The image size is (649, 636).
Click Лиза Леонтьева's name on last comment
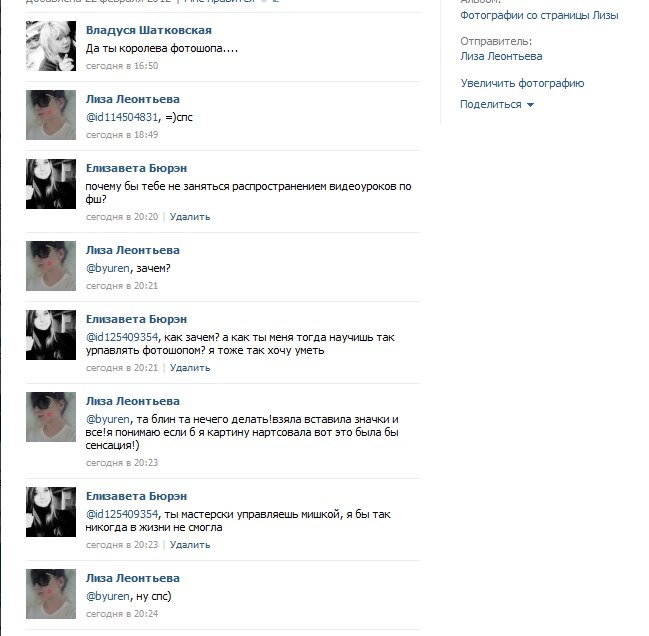click(132, 578)
